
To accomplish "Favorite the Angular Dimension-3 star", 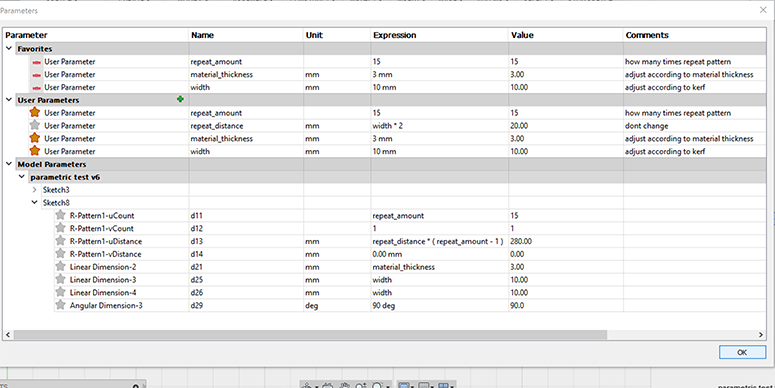I will (60, 305).
